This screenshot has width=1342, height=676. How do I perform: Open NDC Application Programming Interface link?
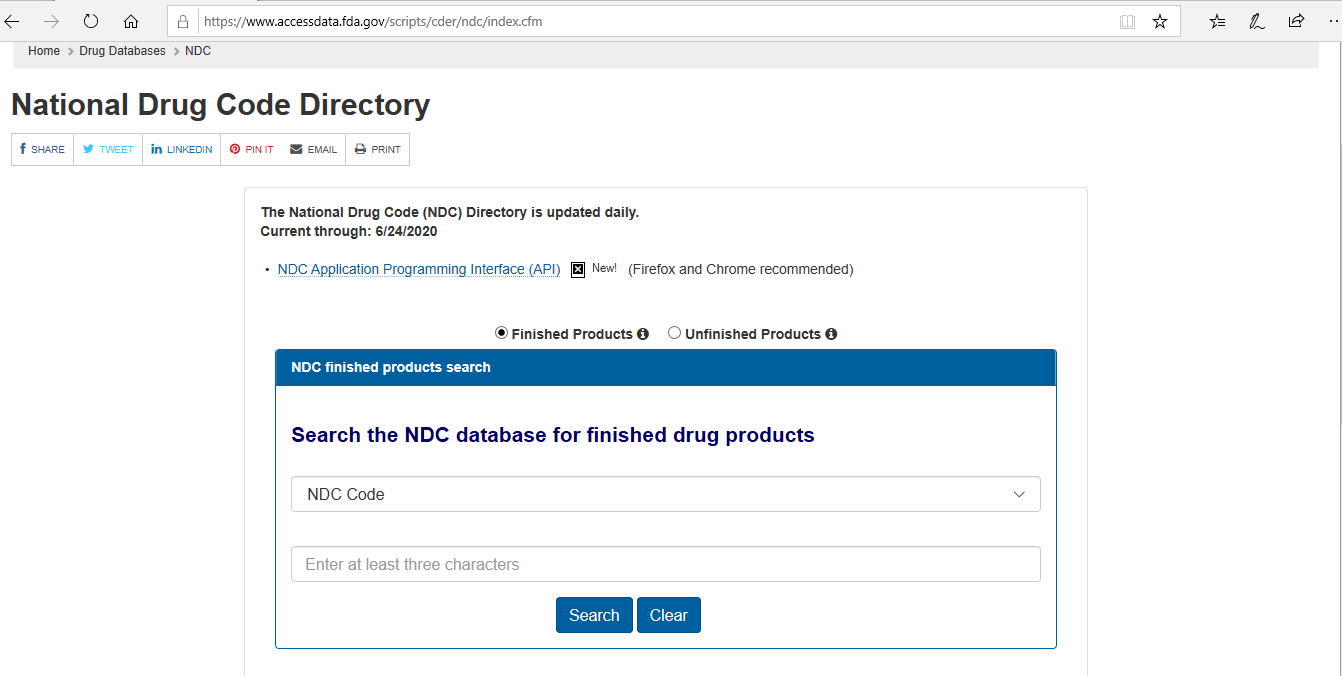tap(418, 269)
